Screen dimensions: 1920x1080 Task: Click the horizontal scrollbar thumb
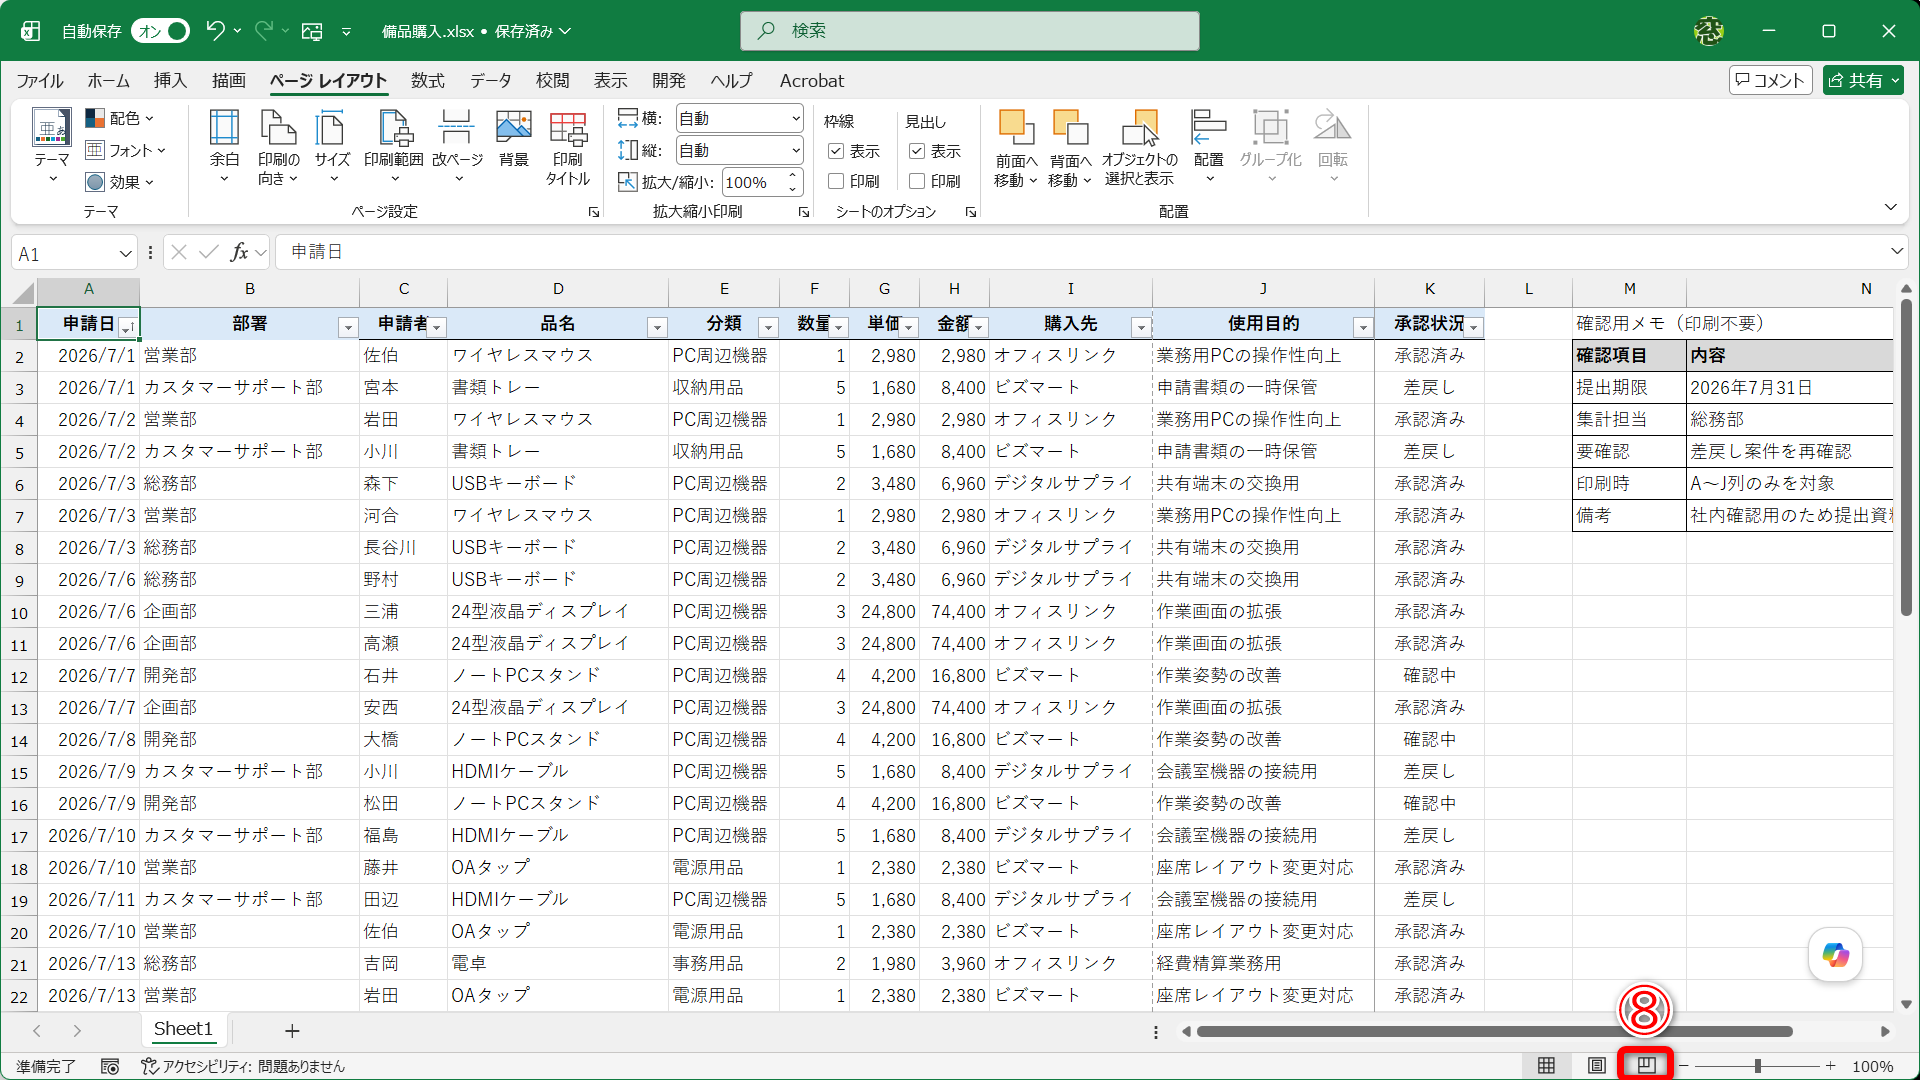[x=1494, y=1031]
